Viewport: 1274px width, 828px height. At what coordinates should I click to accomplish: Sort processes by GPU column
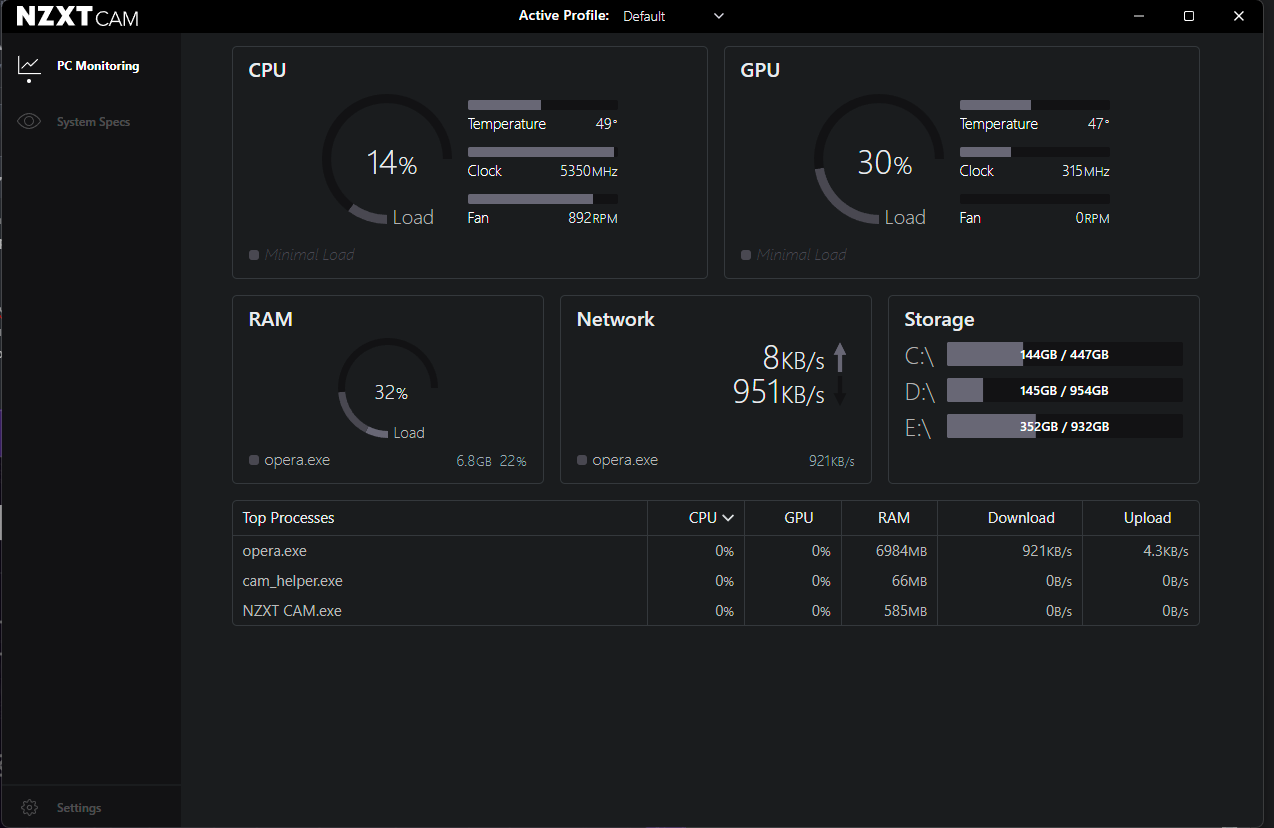799,518
